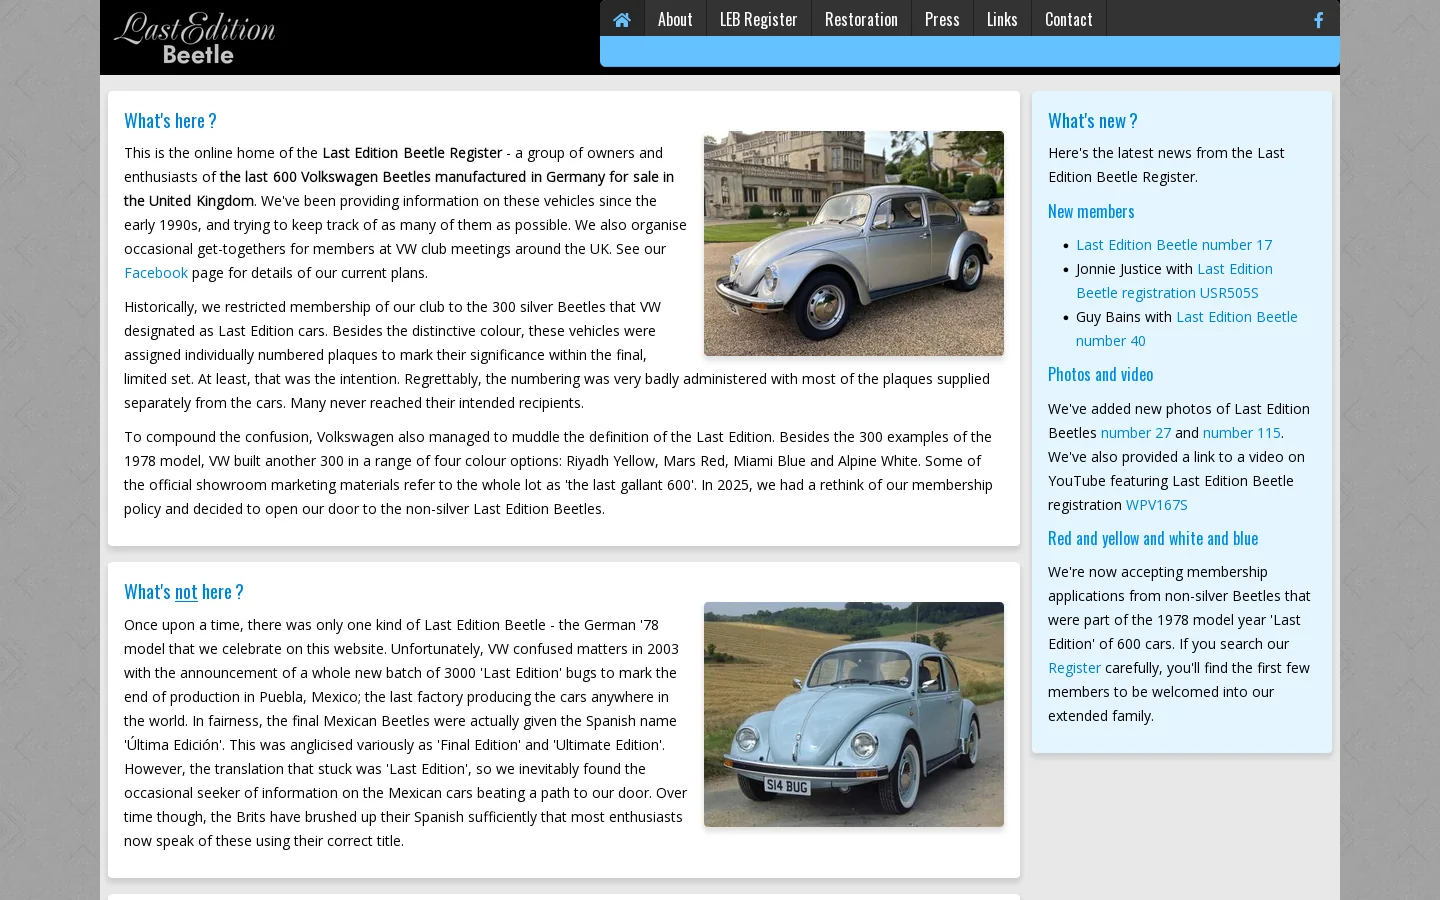The height and width of the screenshot is (900, 1440).
Task: Click the "New members" subheading
Action: (1091, 211)
